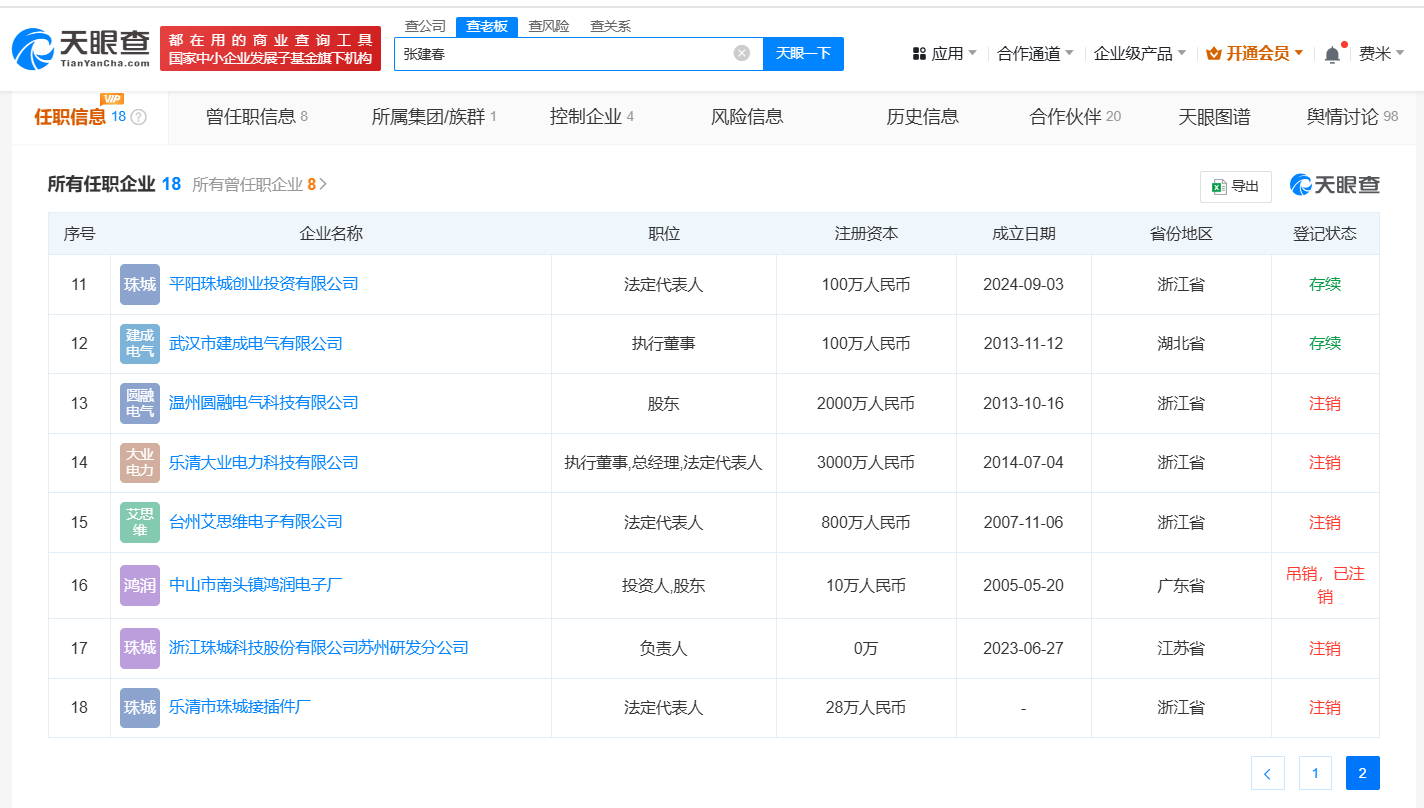Go to previous page with left arrow

coord(1267,773)
